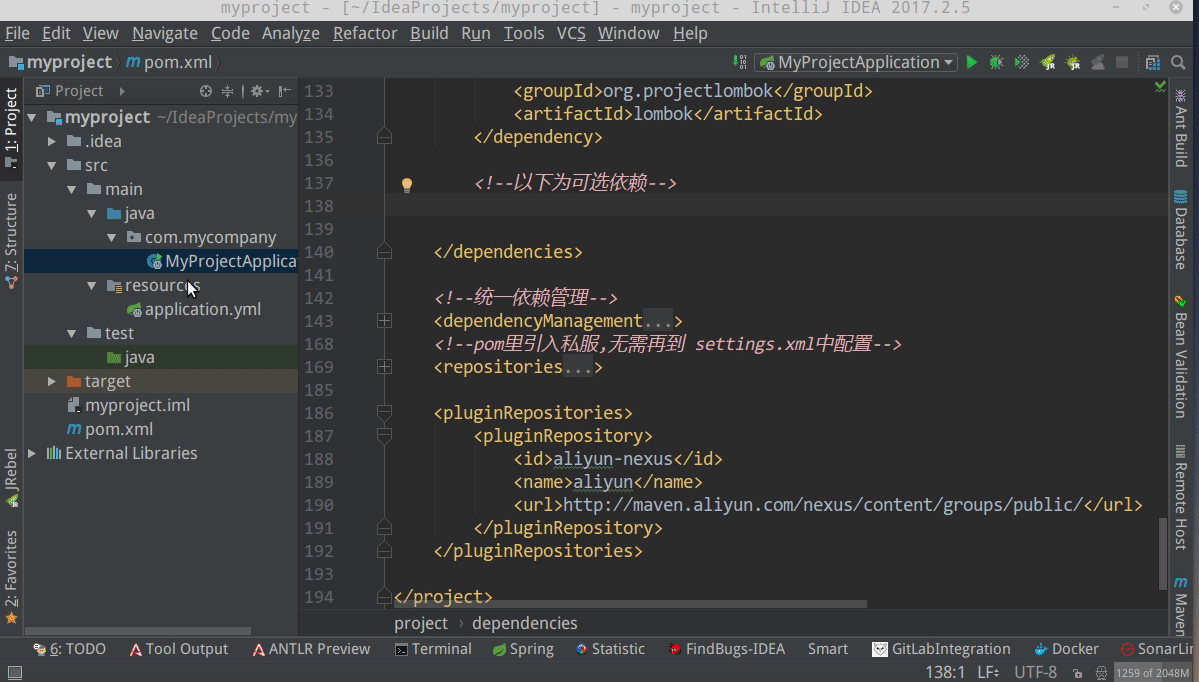Screen dimensions: 1199x682
Task: Open the Project view selector dropdown
Action: click(x=80, y=91)
